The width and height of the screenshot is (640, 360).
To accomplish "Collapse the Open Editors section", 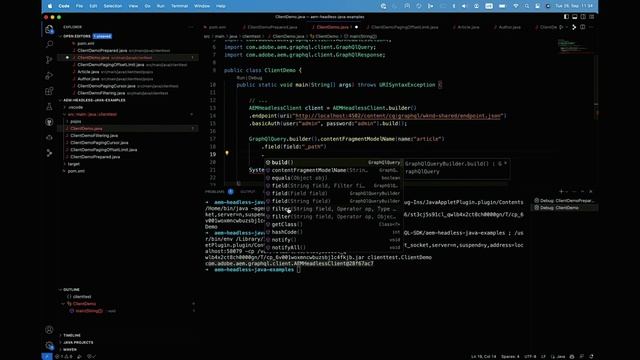I will point(77,36).
